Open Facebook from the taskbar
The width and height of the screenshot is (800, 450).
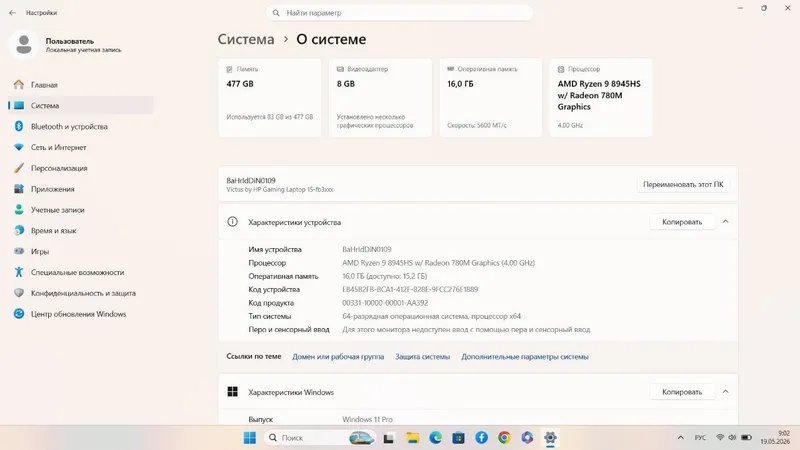pyautogui.click(x=481, y=438)
